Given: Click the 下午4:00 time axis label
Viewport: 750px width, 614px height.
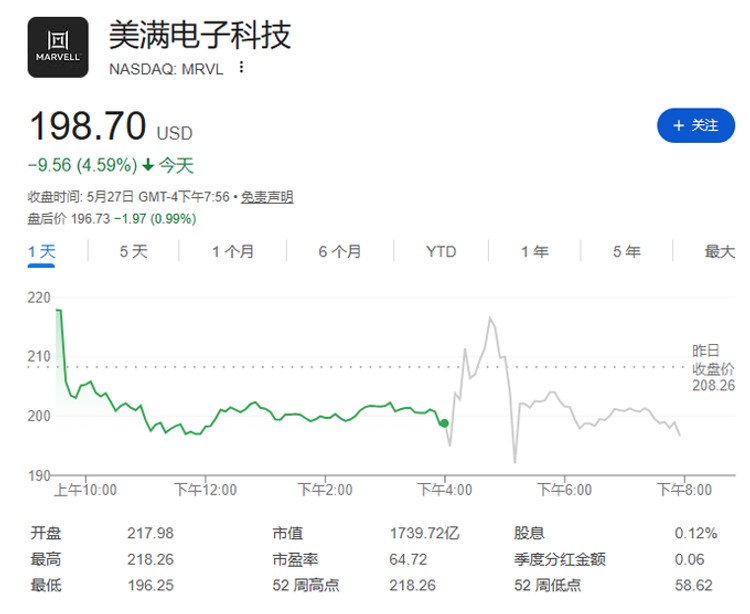Looking at the screenshot, I should [x=445, y=490].
